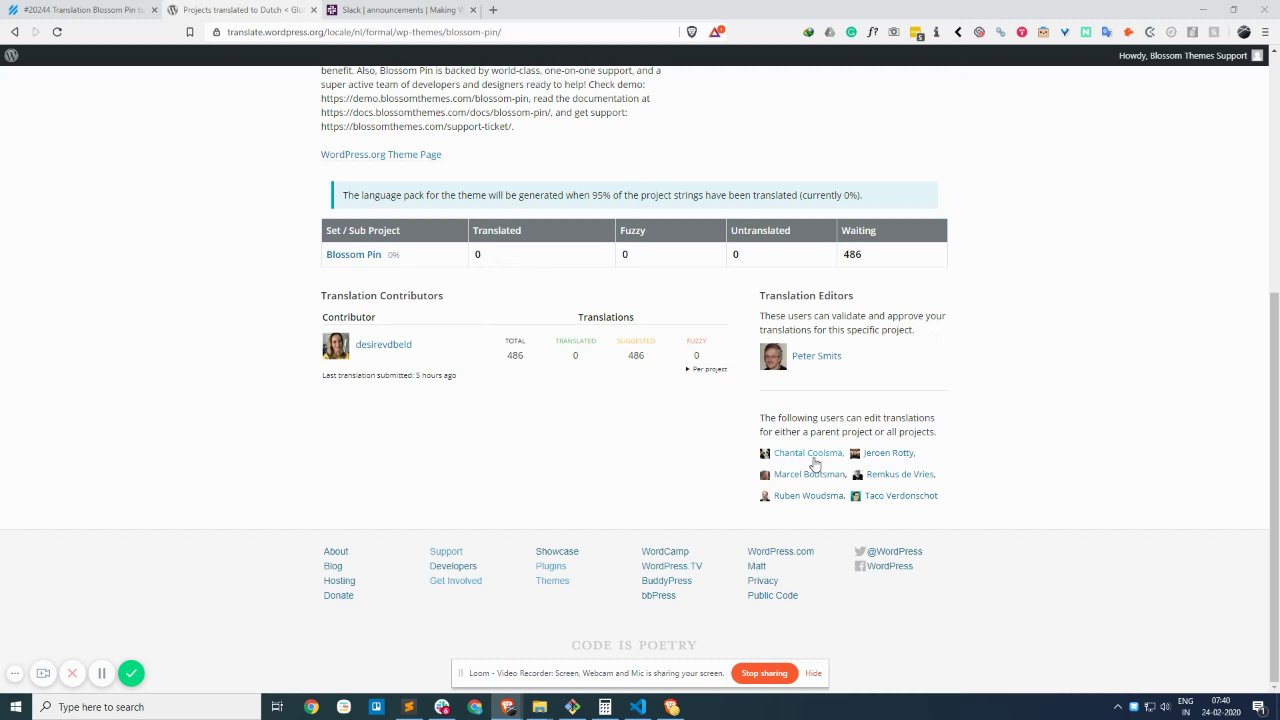Open Ruben Woudsma profile link
Image resolution: width=1280 pixels, height=720 pixels.
point(808,496)
